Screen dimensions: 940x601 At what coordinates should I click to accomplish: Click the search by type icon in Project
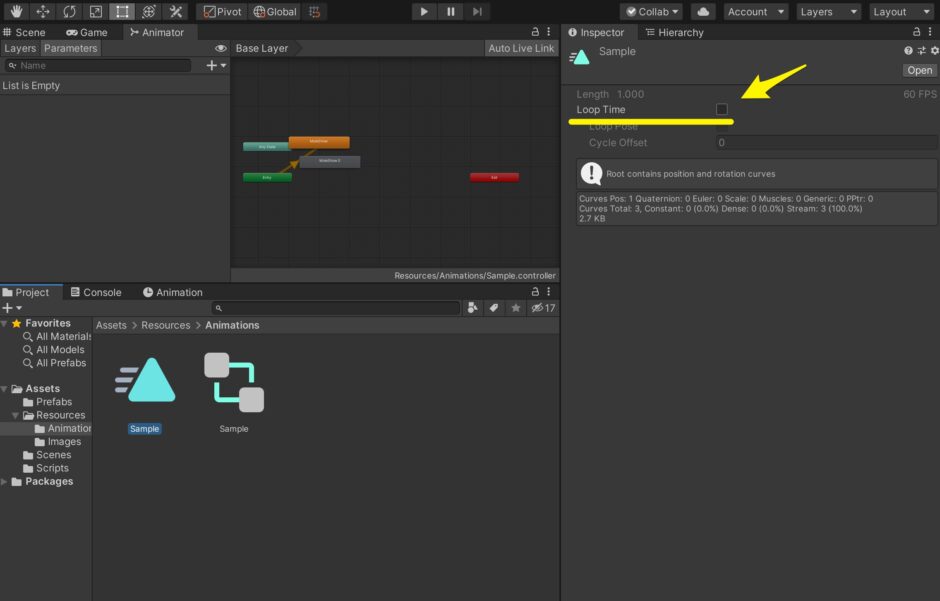473,308
